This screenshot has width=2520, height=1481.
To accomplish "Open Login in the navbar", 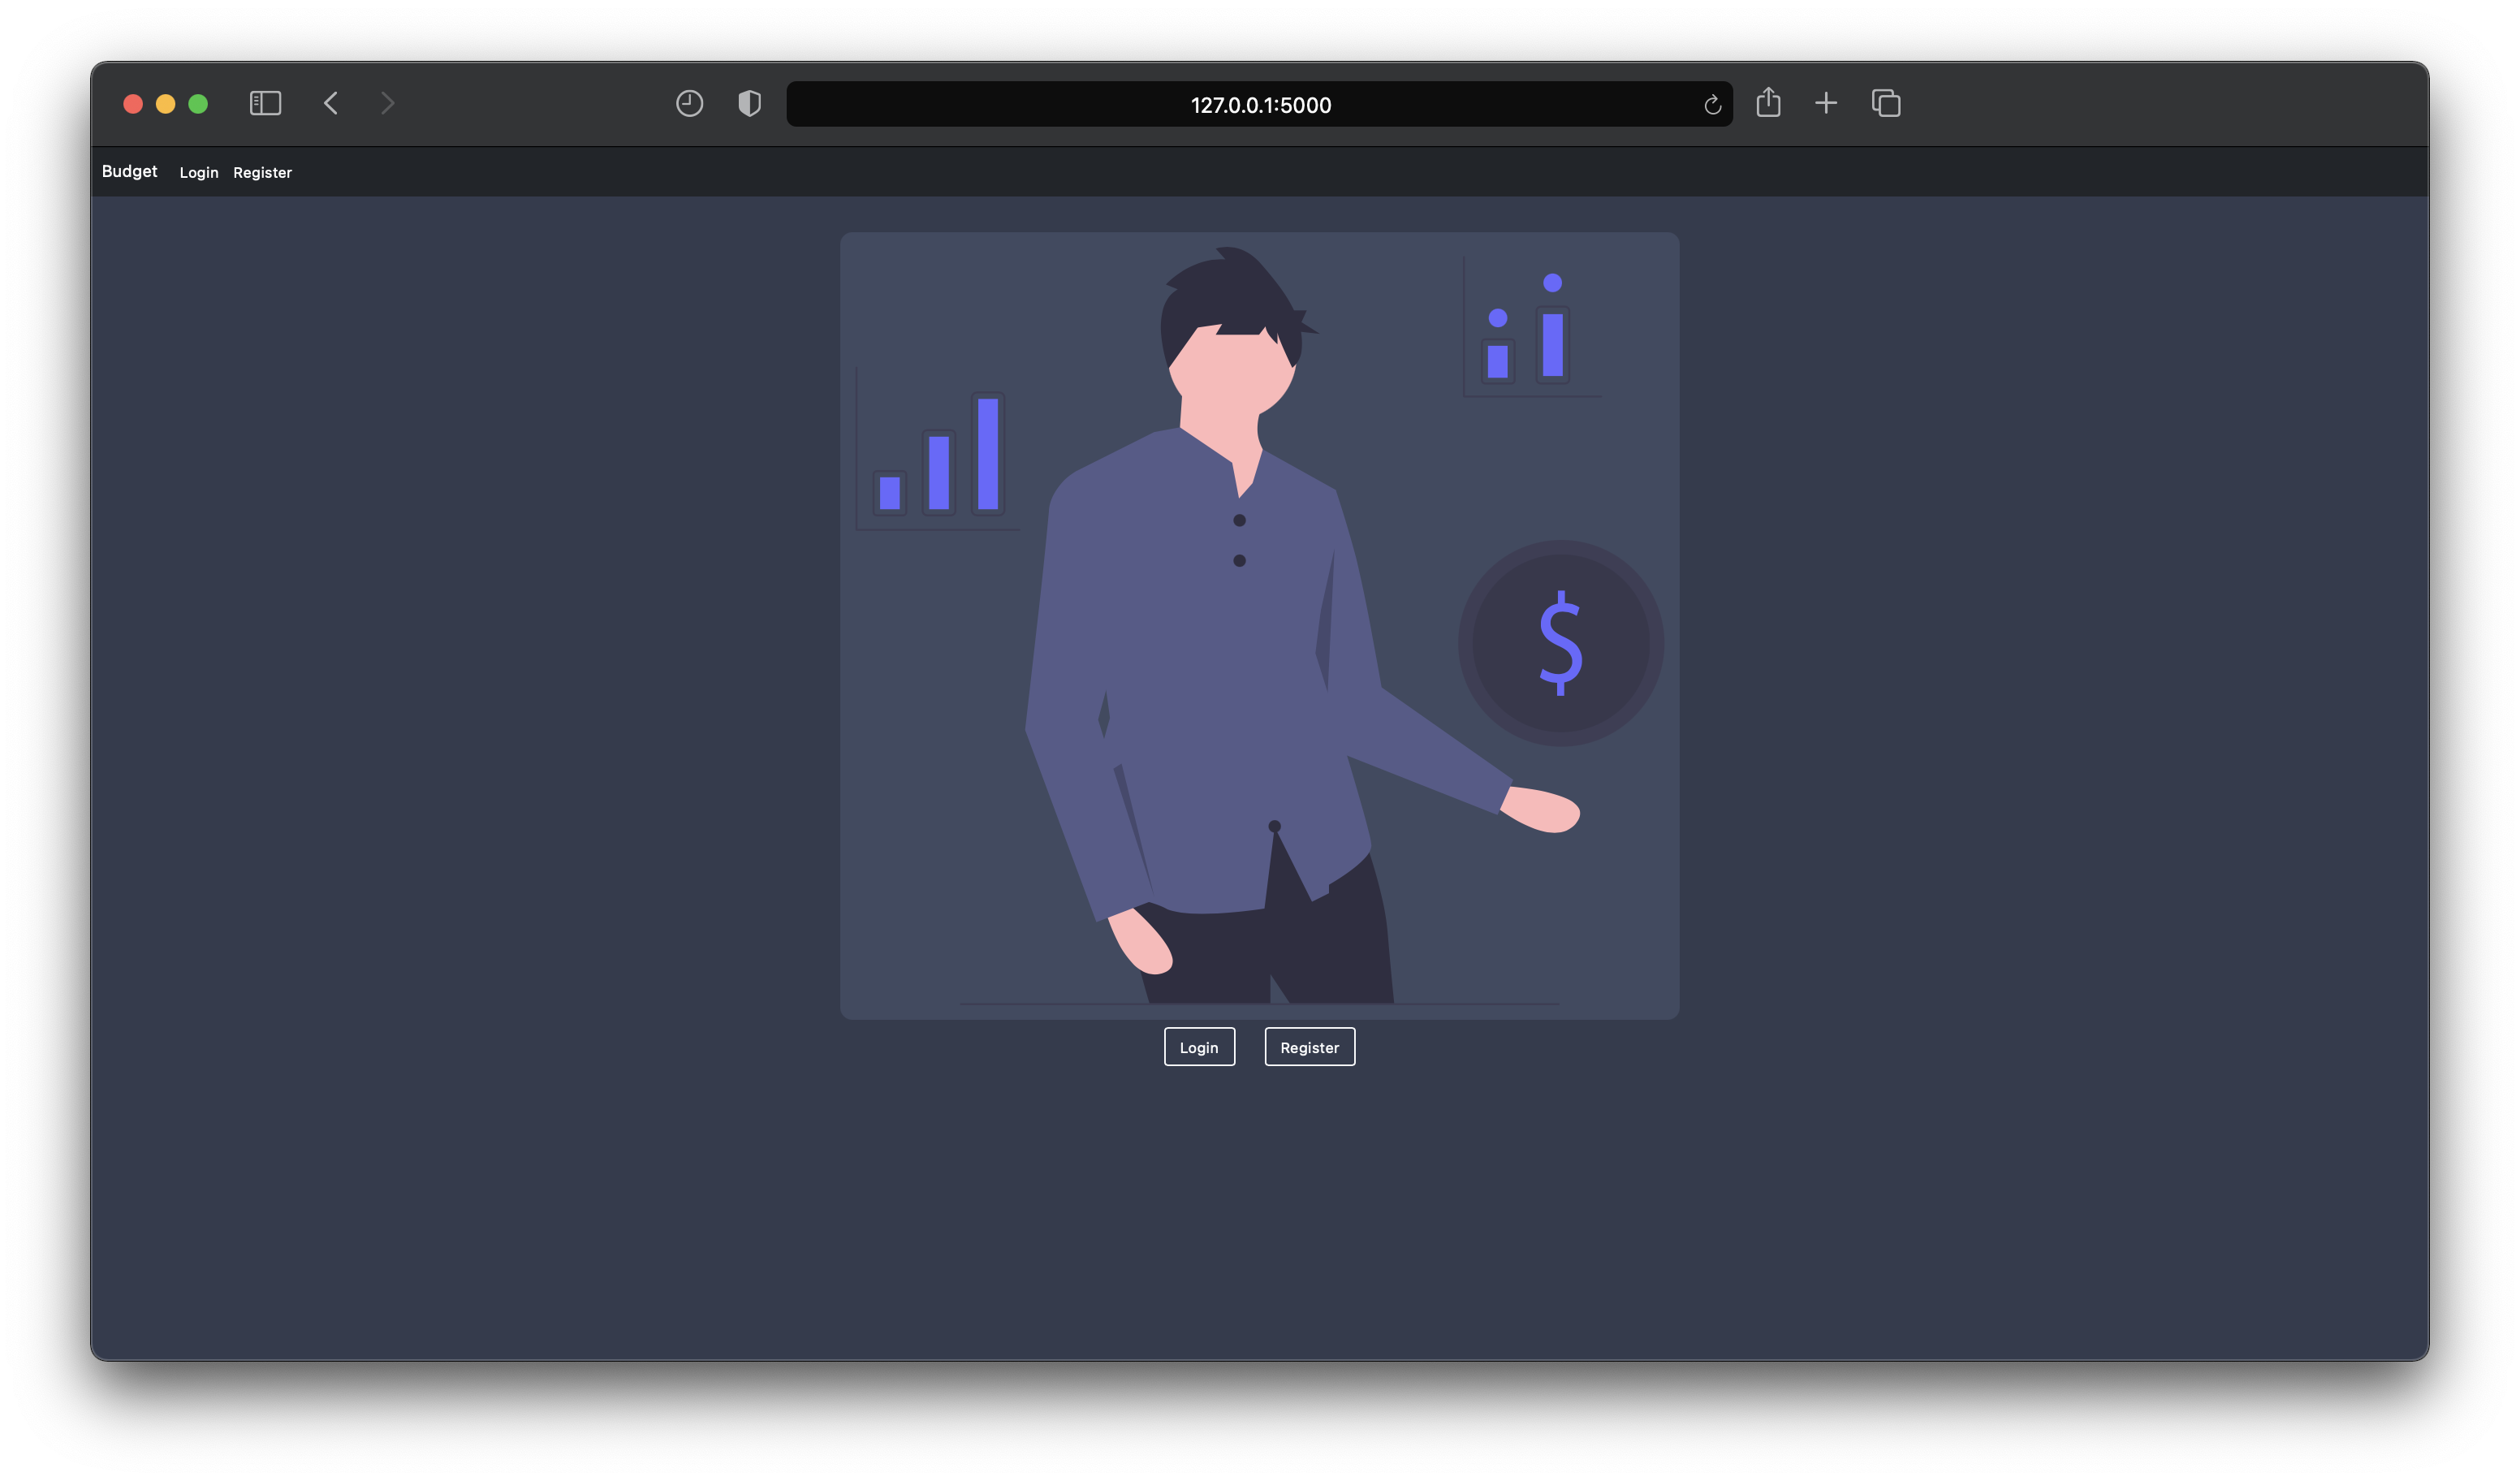I will click(198, 173).
